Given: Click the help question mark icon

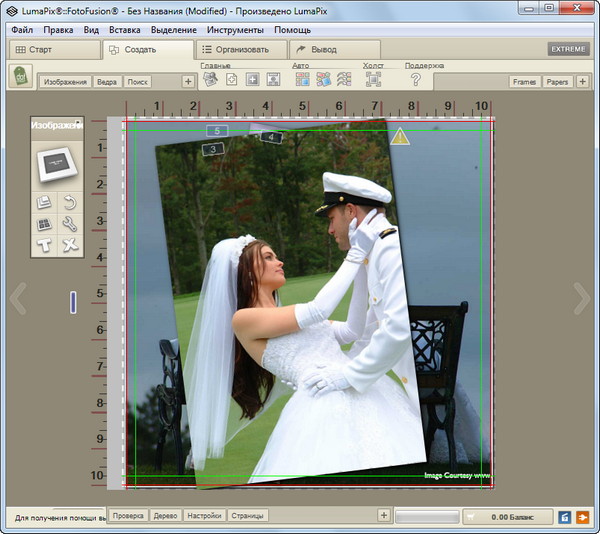Looking at the screenshot, I should point(416,80).
